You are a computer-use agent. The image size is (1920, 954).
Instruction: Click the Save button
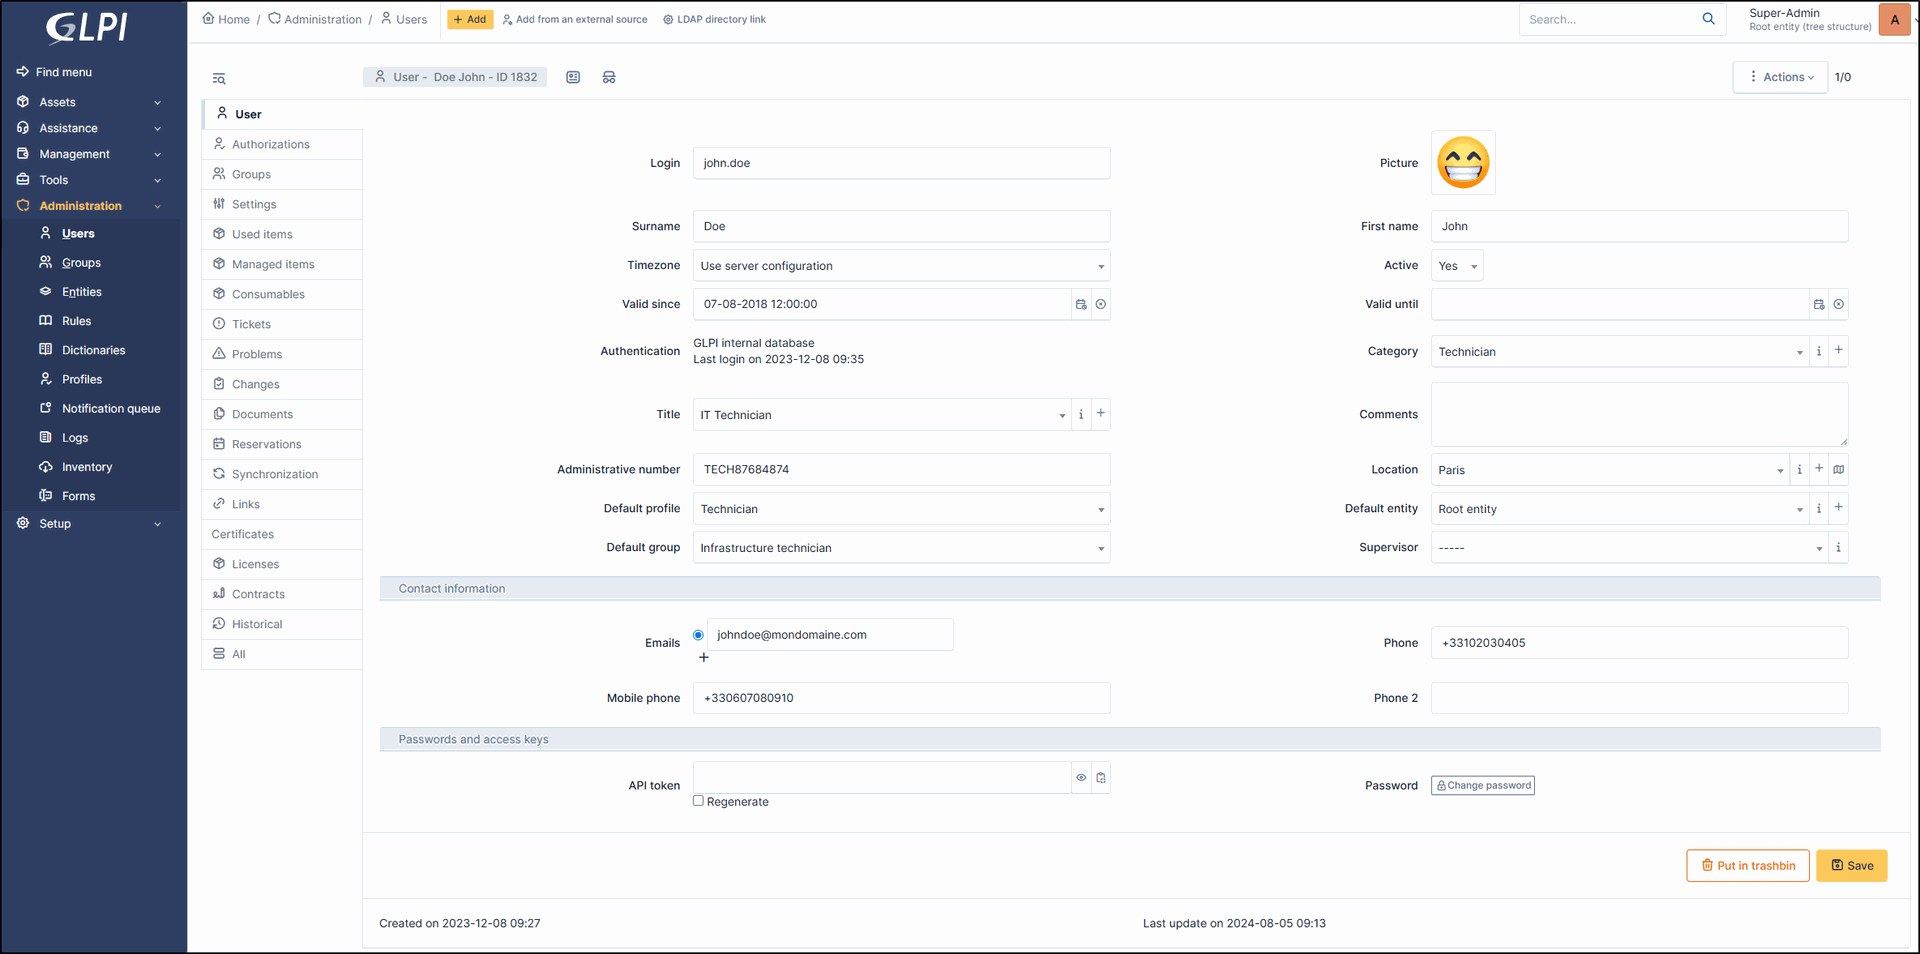pyautogui.click(x=1851, y=866)
